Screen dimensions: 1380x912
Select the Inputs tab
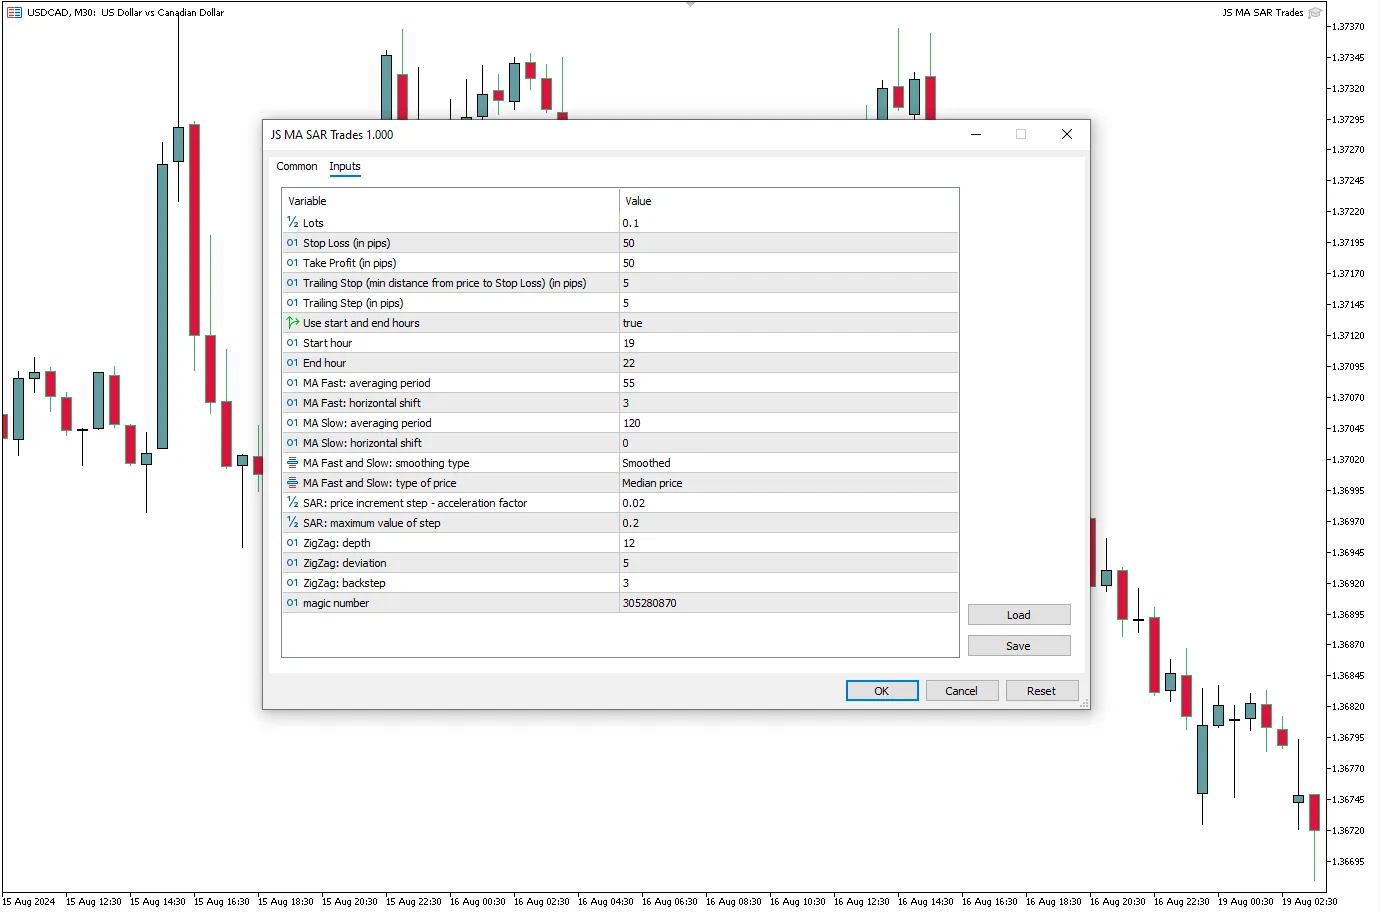pos(344,166)
